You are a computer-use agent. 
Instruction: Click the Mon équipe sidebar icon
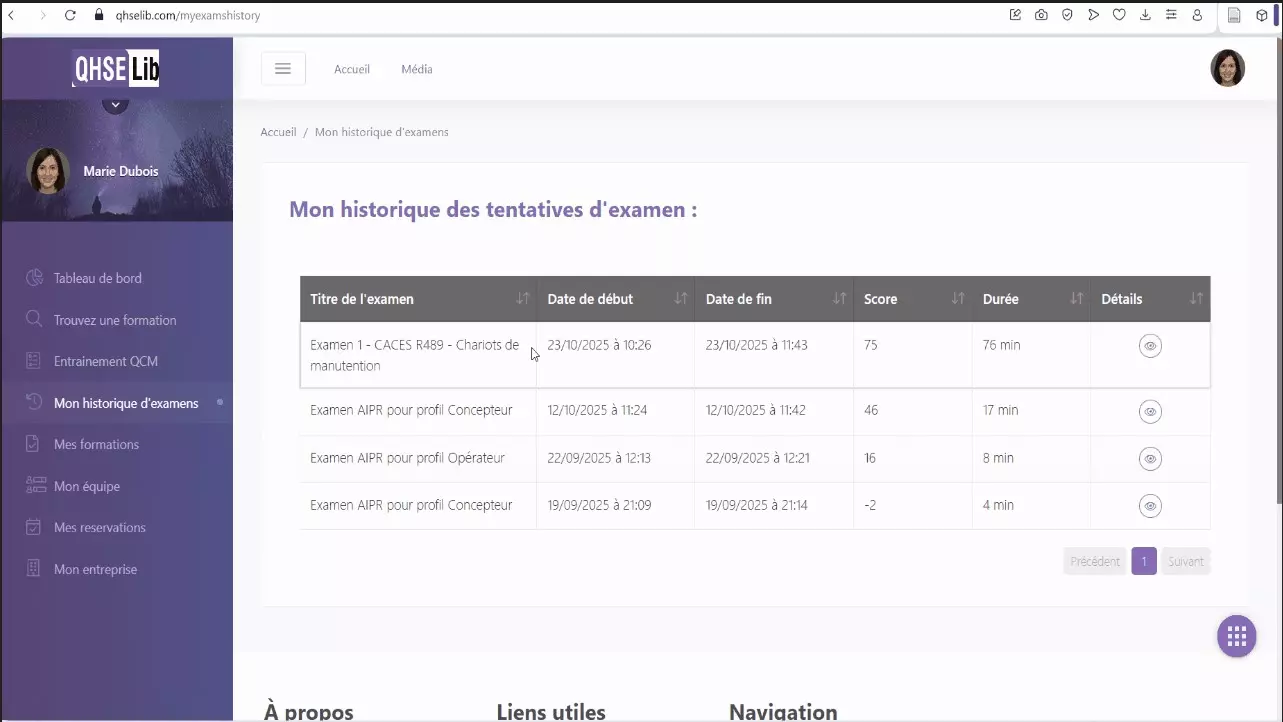(36, 486)
